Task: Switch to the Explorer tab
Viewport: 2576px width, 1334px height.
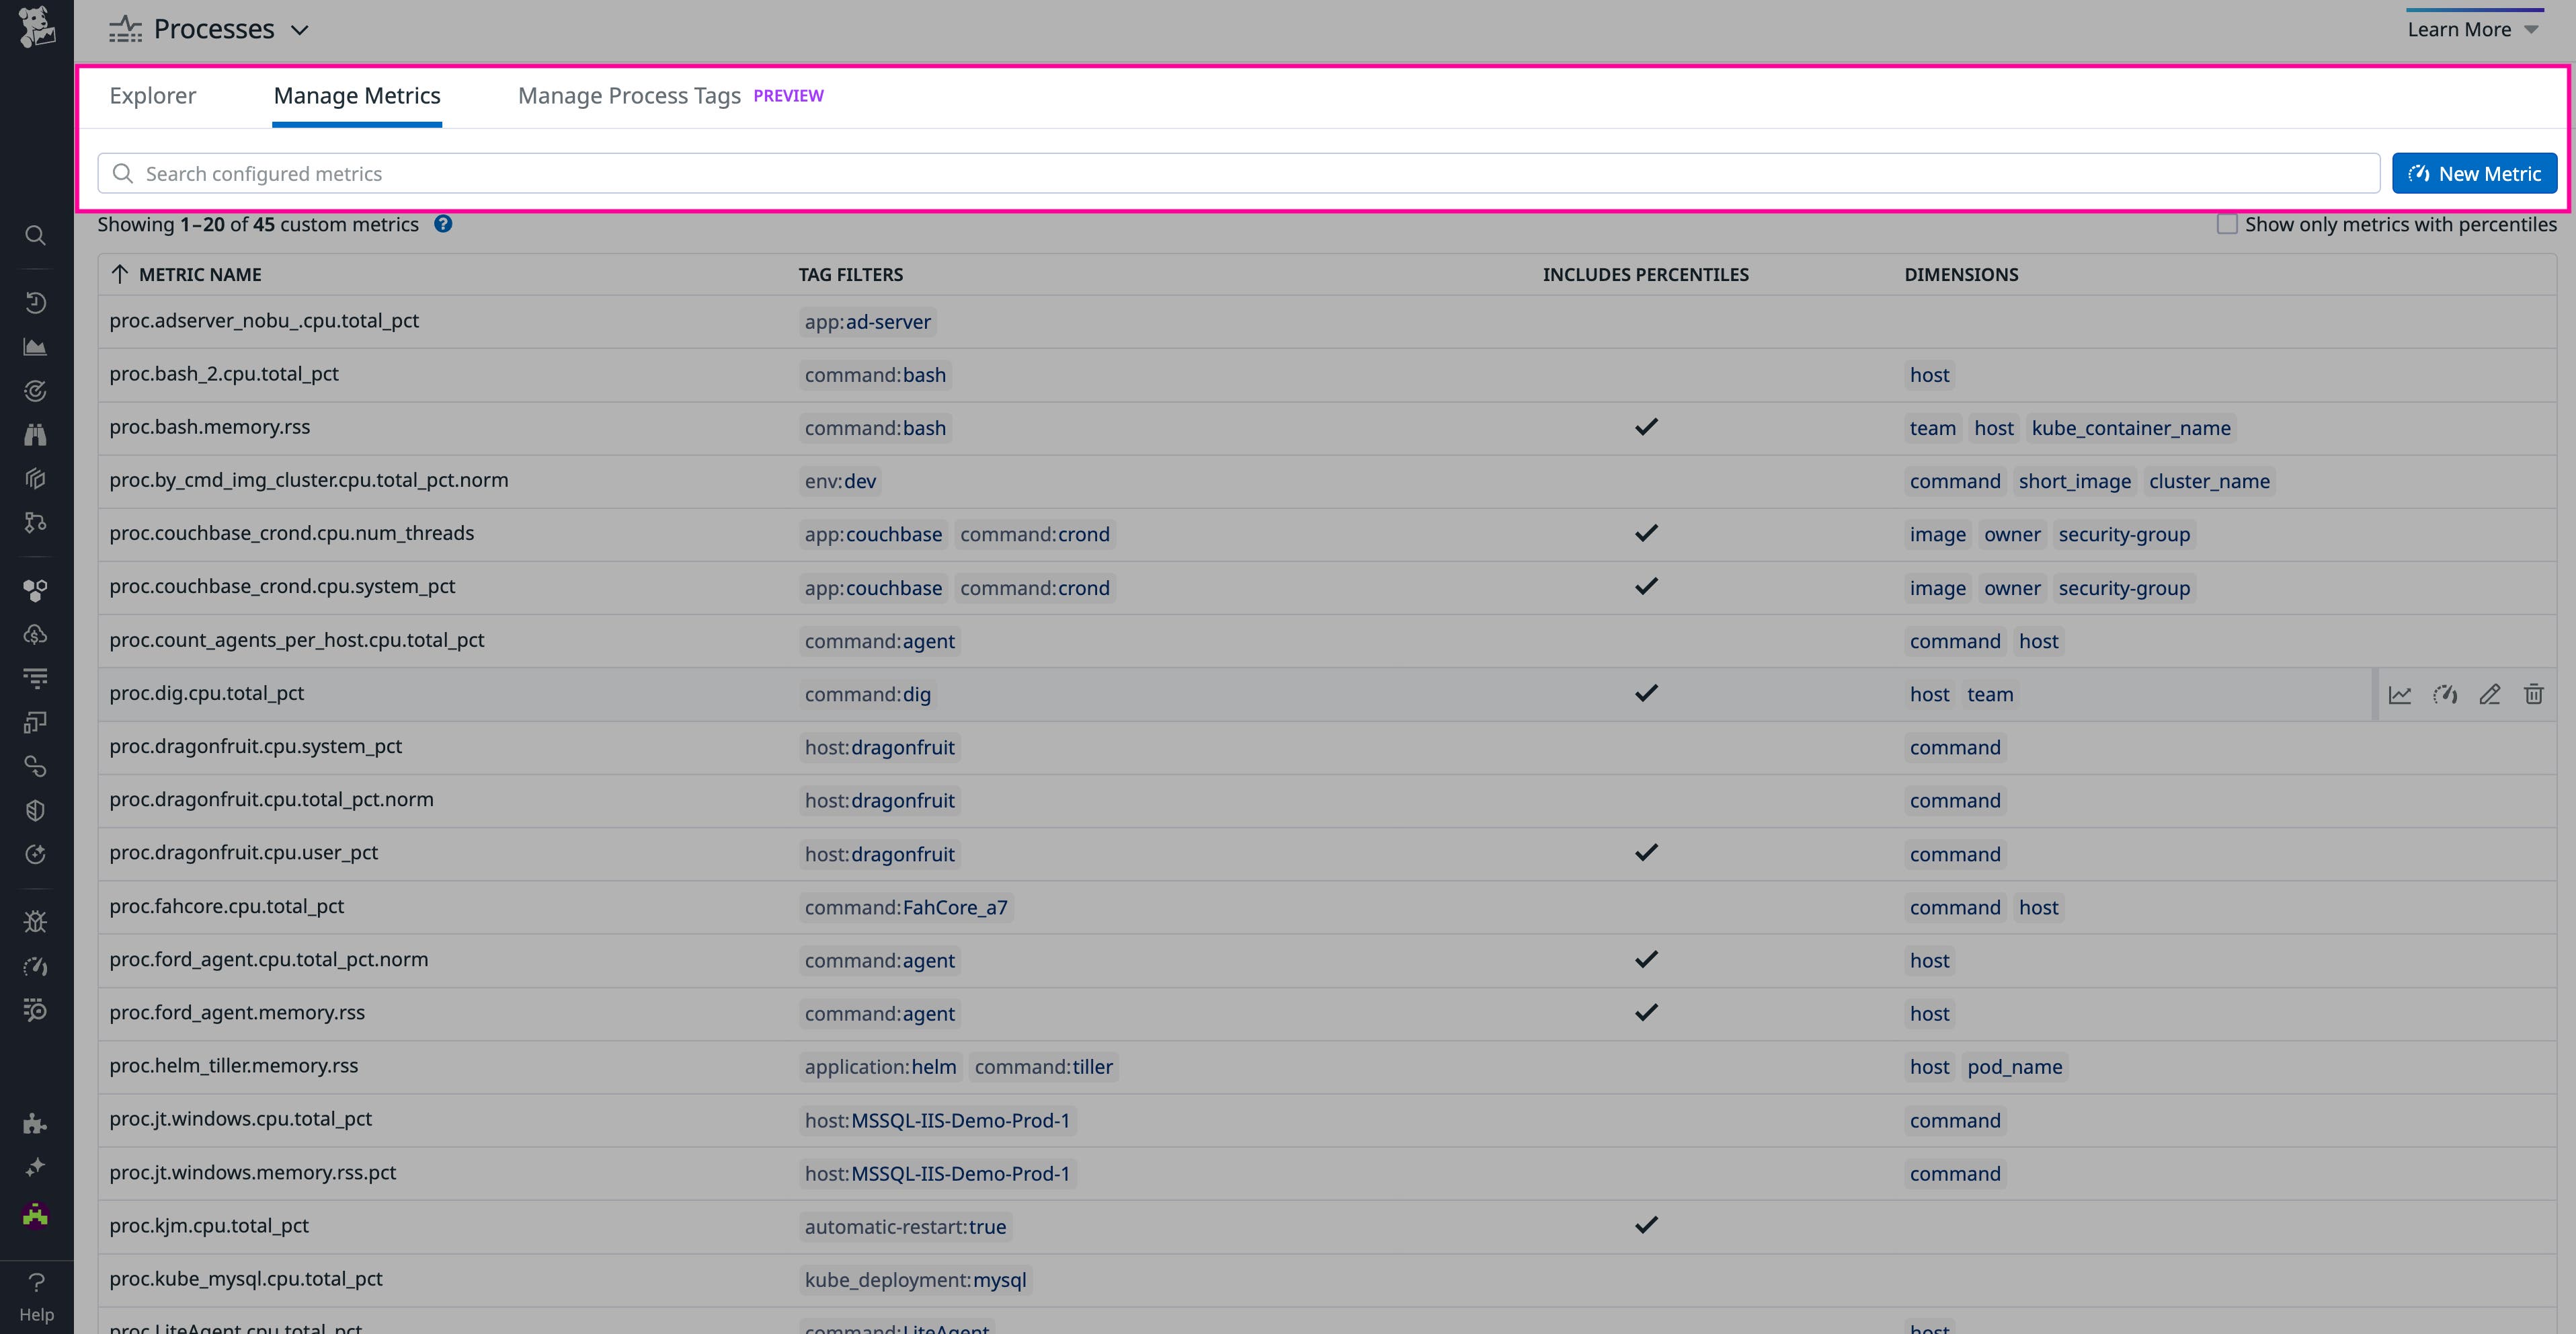Action: coord(152,95)
